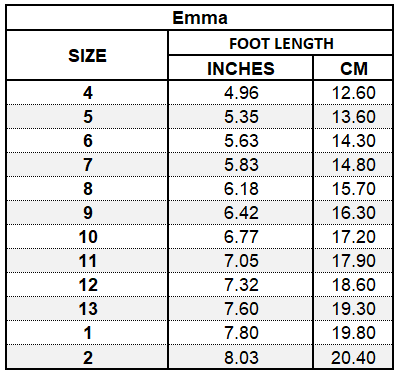The height and width of the screenshot is (374, 398).
Task: Select the 7.60 inches cell
Action: [241, 309]
